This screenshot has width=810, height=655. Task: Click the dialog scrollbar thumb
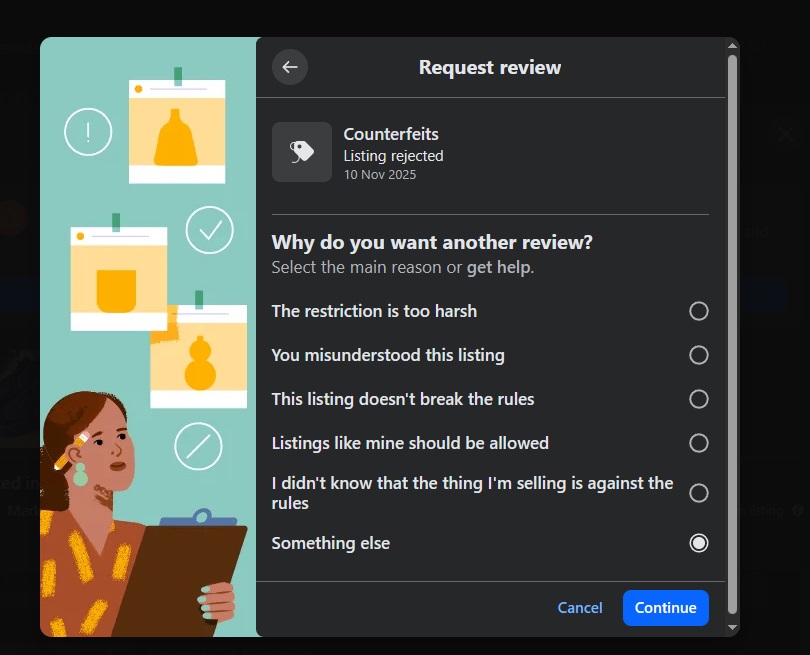(x=732, y=334)
